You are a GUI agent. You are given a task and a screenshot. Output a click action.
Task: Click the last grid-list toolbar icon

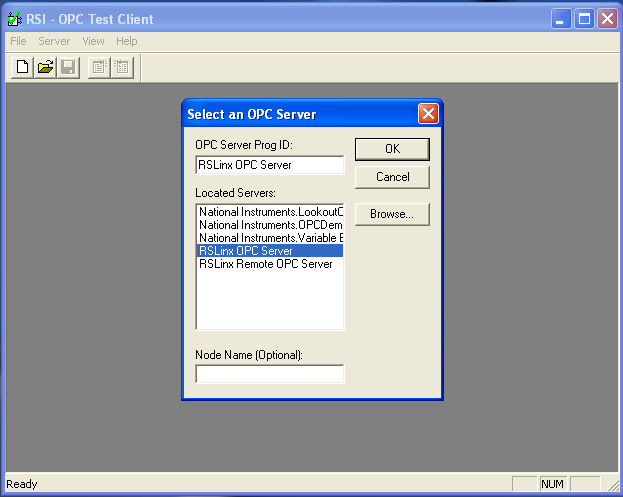(122, 67)
